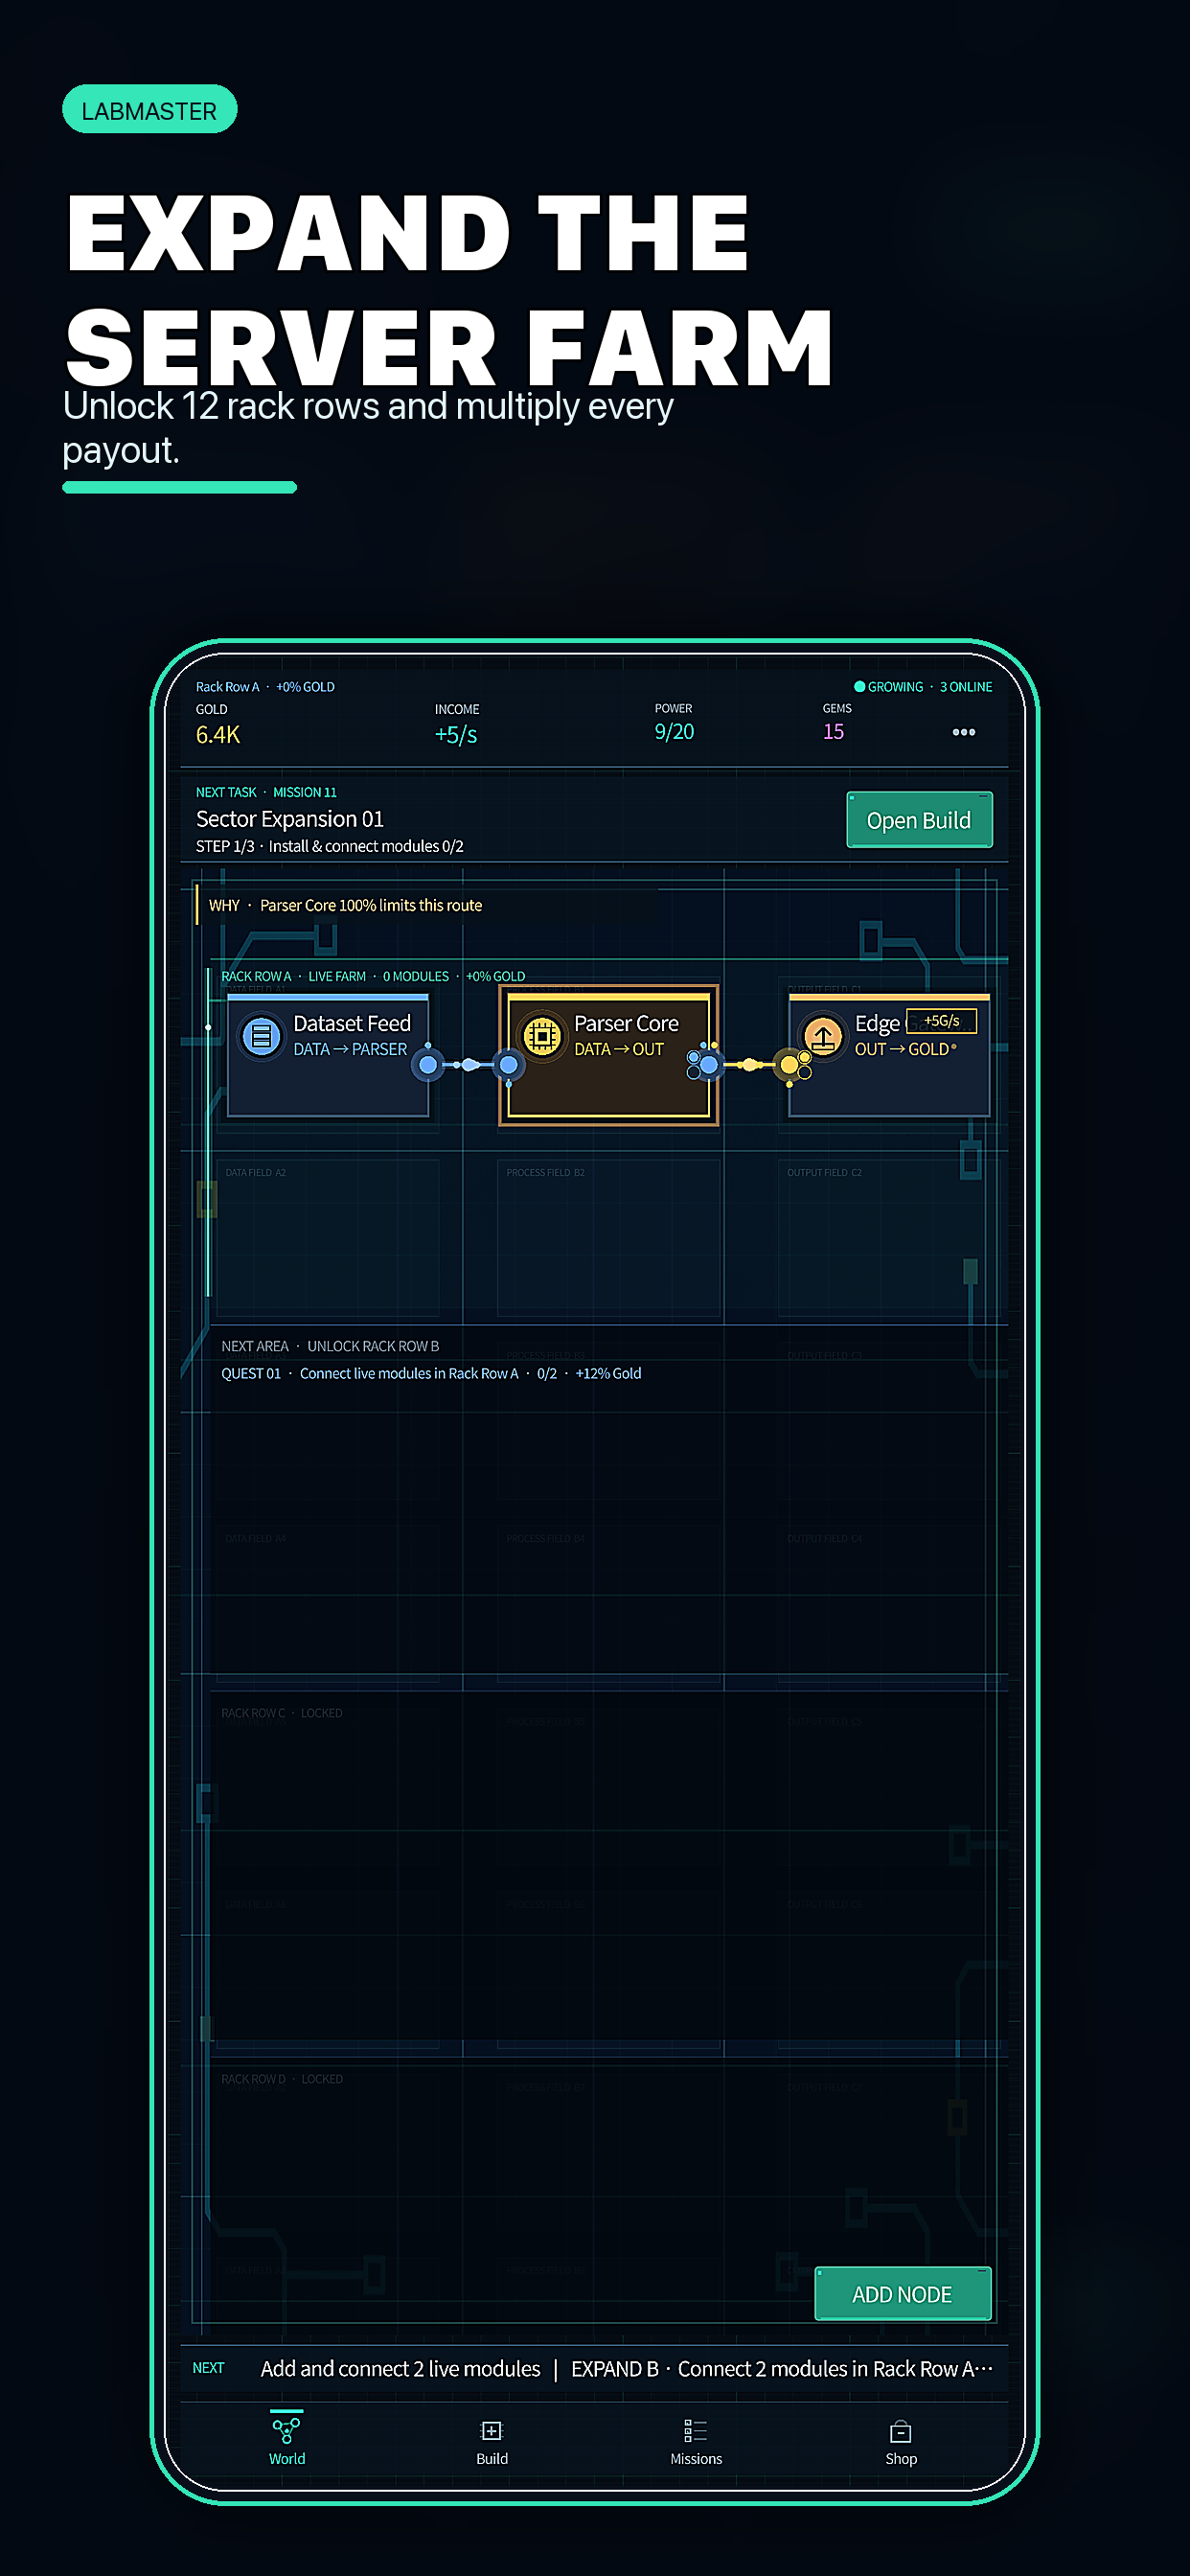1190x2576 pixels.
Task: Tap NEXT AREA UNLOCK RACK ROW B
Action: [x=330, y=1346]
